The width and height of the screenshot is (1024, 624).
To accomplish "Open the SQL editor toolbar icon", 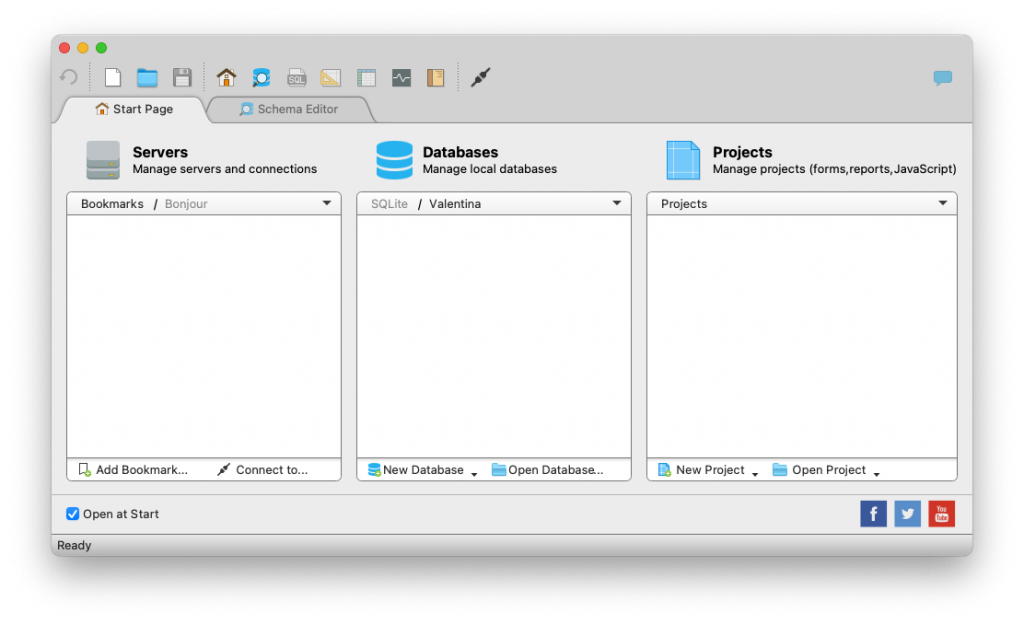I will (x=296, y=78).
